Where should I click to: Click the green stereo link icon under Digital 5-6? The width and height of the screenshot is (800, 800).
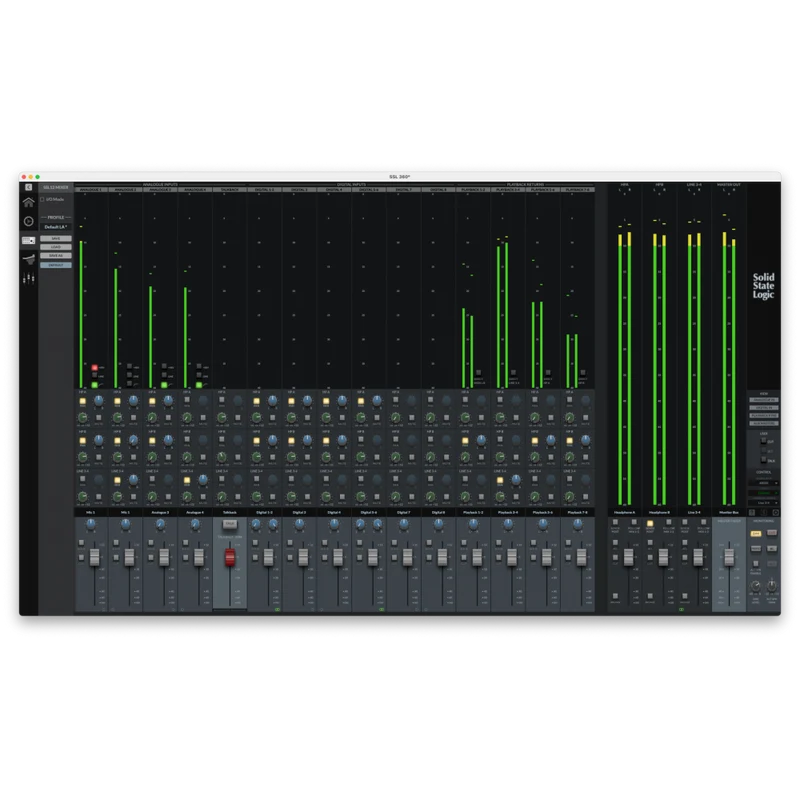click(x=382, y=609)
